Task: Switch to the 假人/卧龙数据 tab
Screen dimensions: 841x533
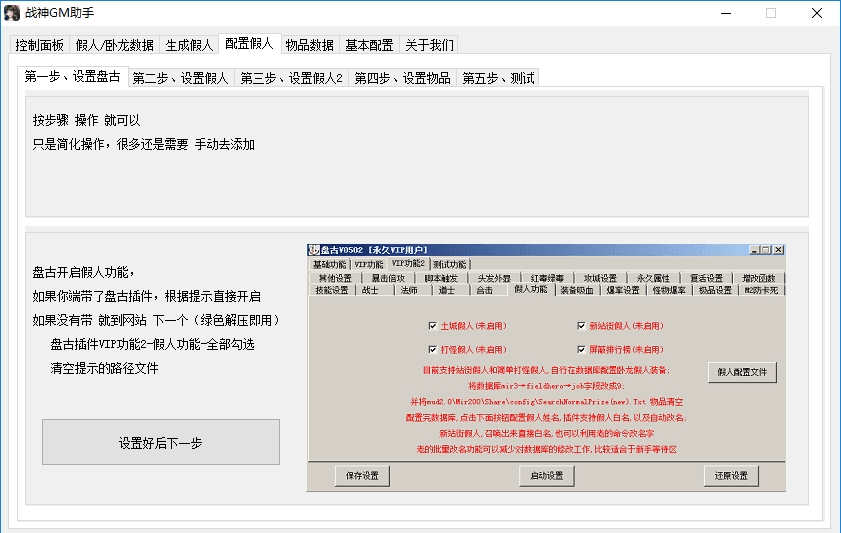Action: (x=115, y=45)
